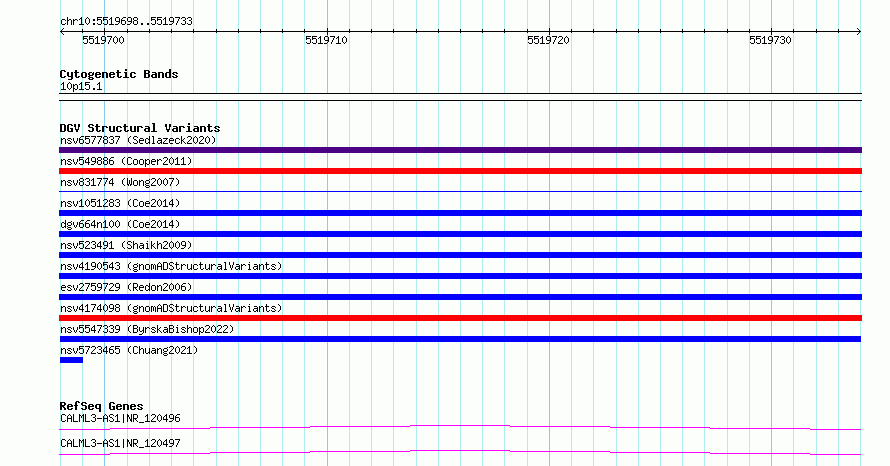This screenshot has width=890, height=466.
Task: Click the left arrow end of the ruler
Action: point(62,31)
